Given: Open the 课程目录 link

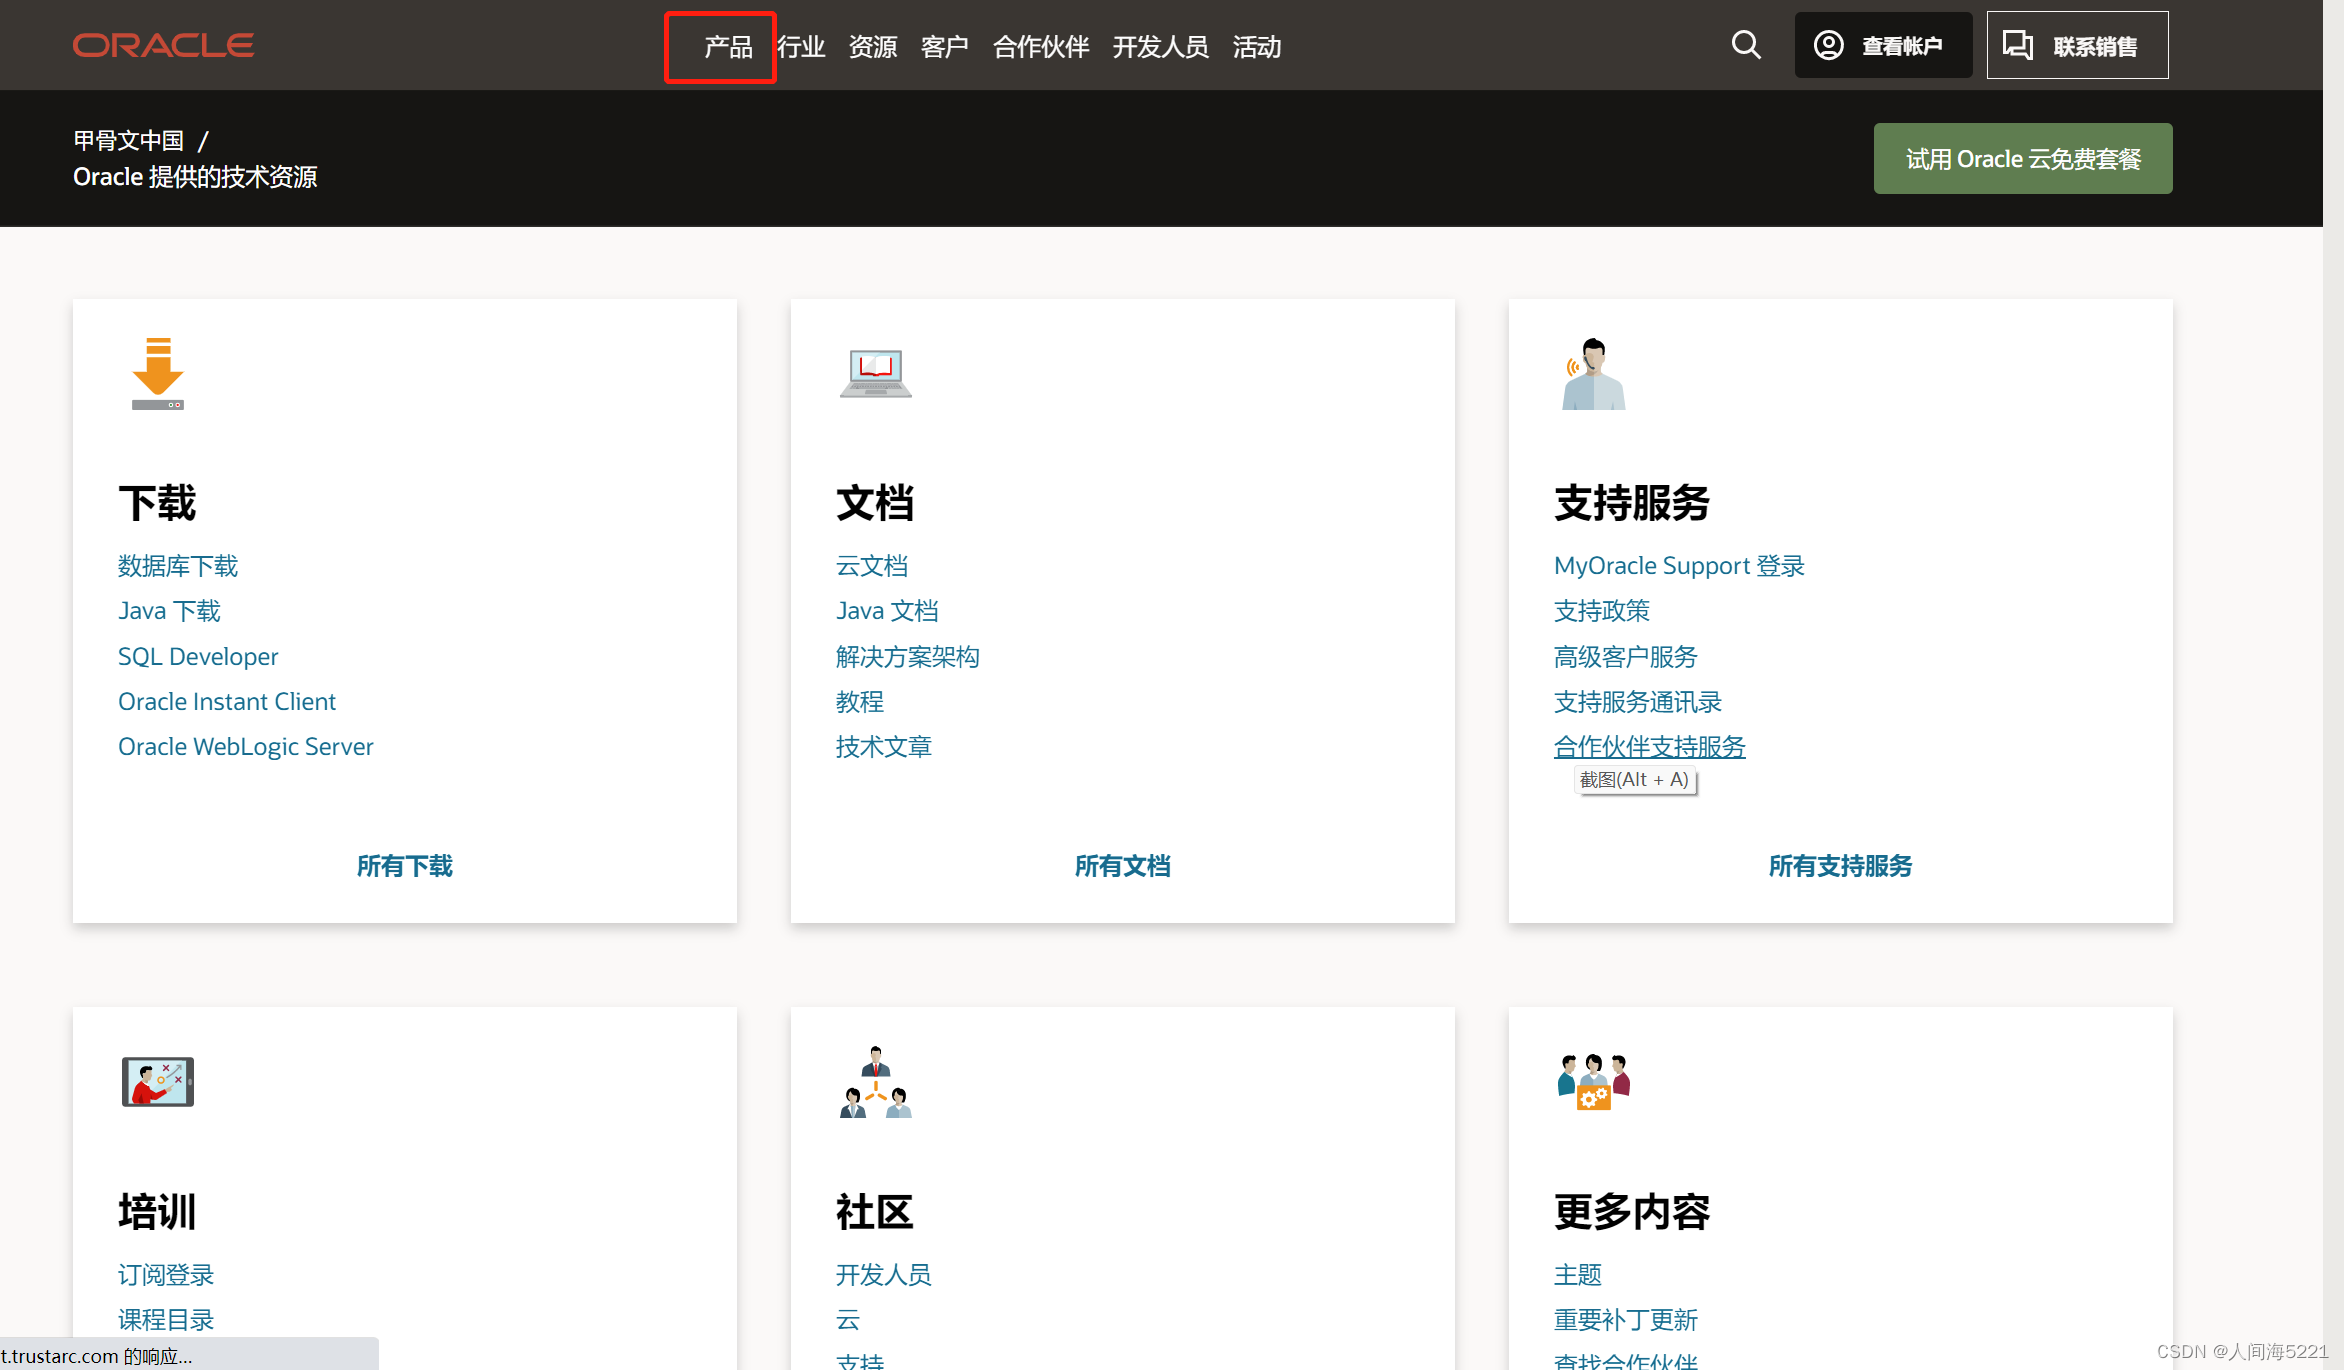Looking at the screenshot, I should point(166,1320).
